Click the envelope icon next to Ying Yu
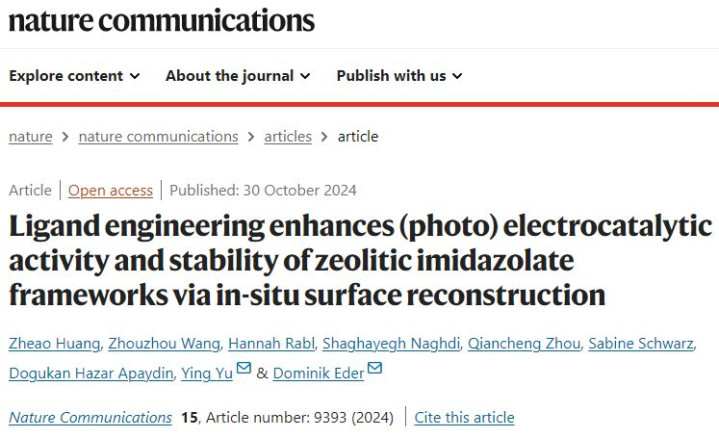Image resolution: width=719 pixels, height=438 pixels. point(244,370)
